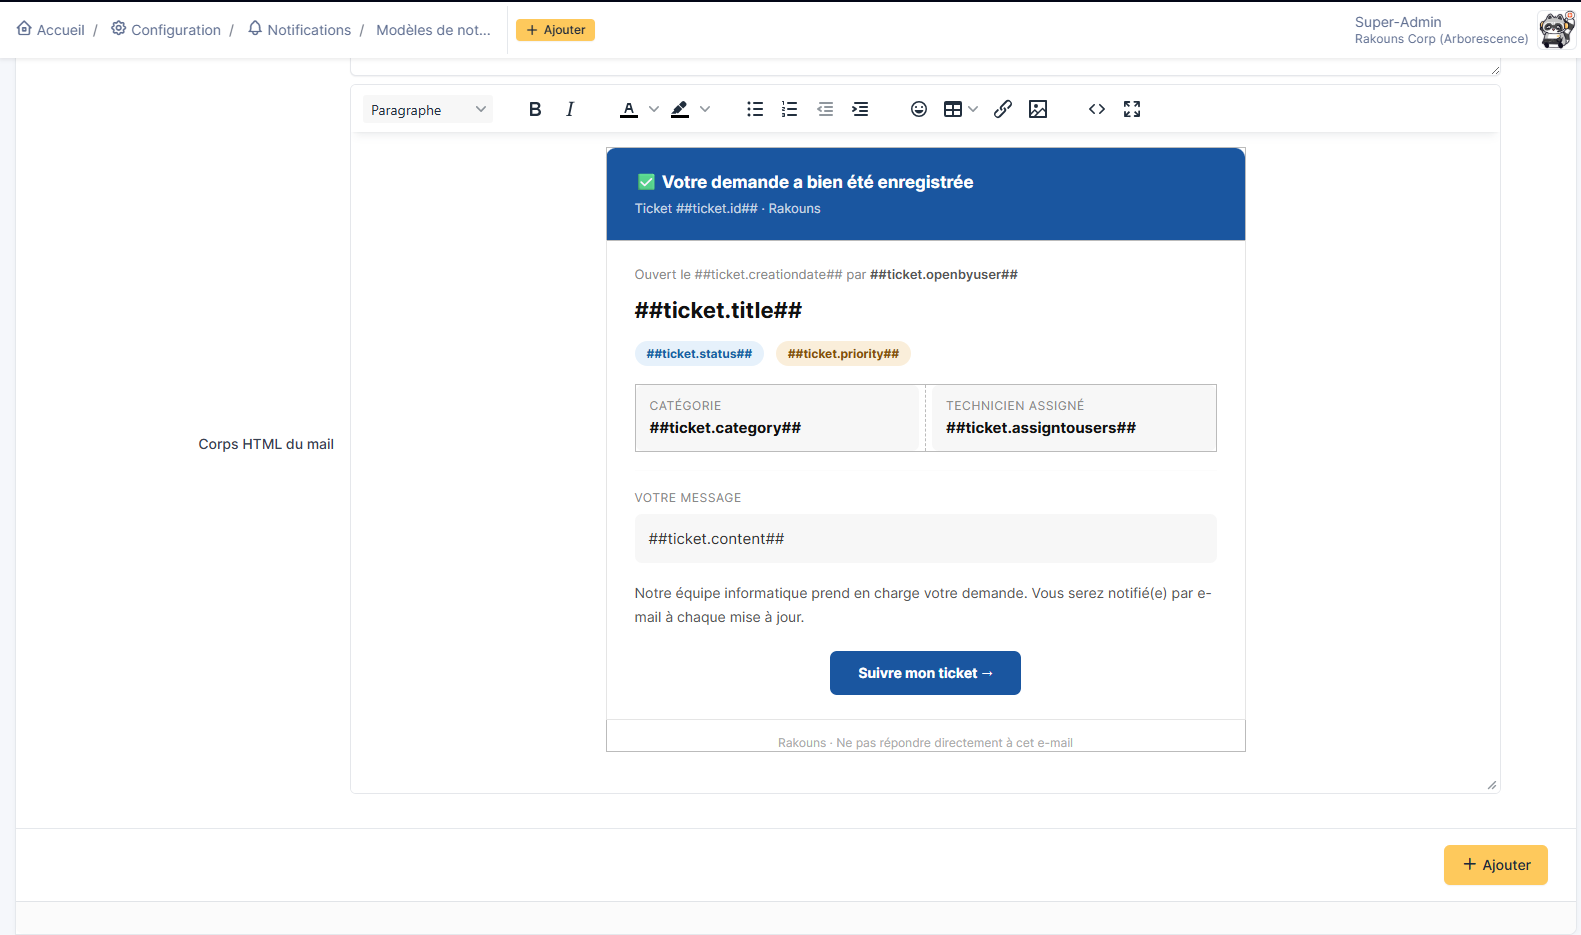The height and width of the screenshot is (935, 1581).
Task: Expand the table options dropdown arrow
Action: pos(973,109)
